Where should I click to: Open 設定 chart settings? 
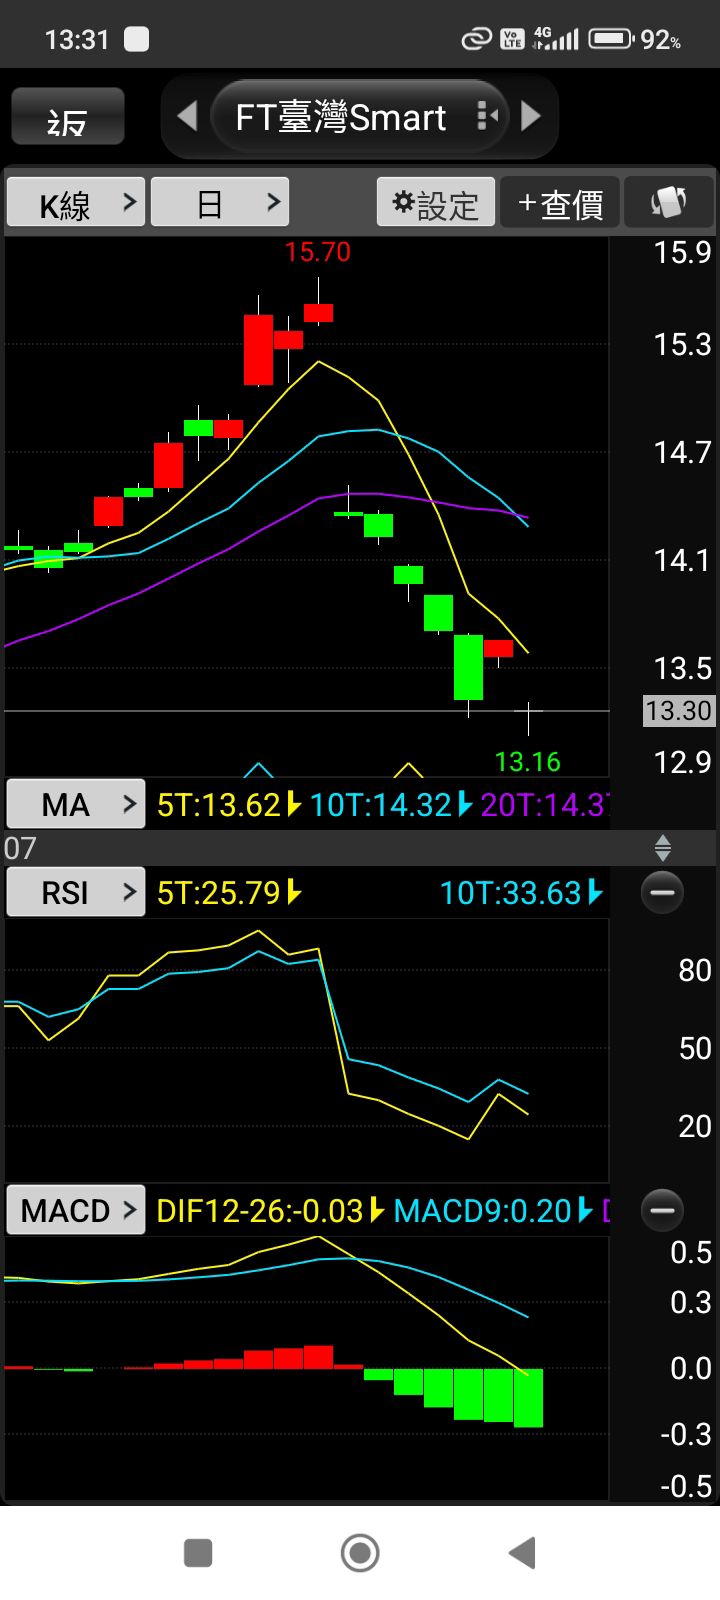[436, 203]
